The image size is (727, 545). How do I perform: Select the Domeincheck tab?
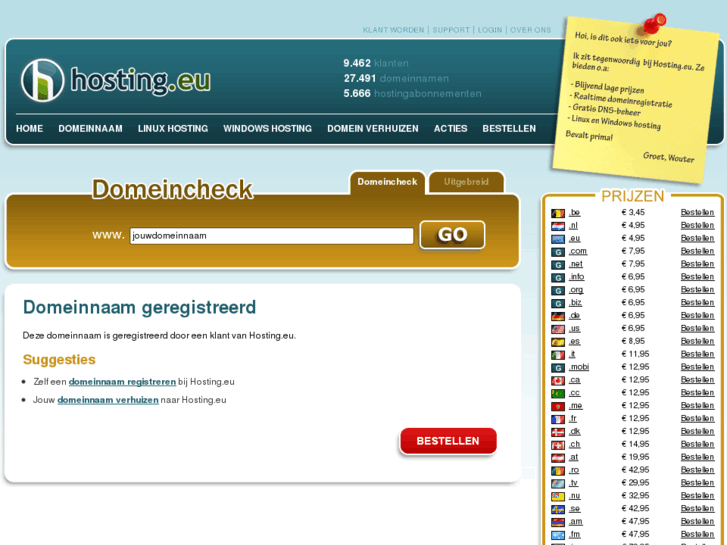[387, 182]
